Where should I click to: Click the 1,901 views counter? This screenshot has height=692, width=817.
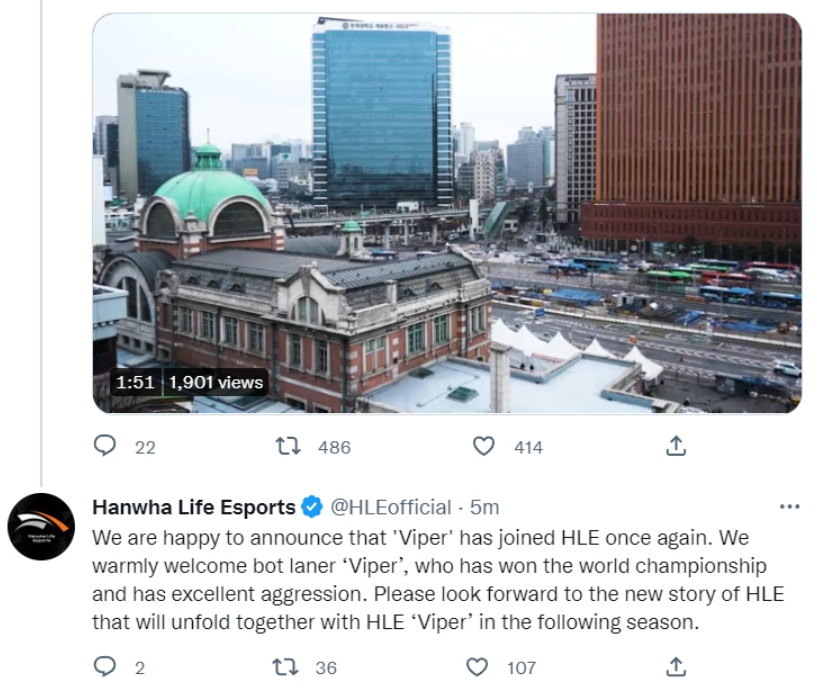click(216, 382)
